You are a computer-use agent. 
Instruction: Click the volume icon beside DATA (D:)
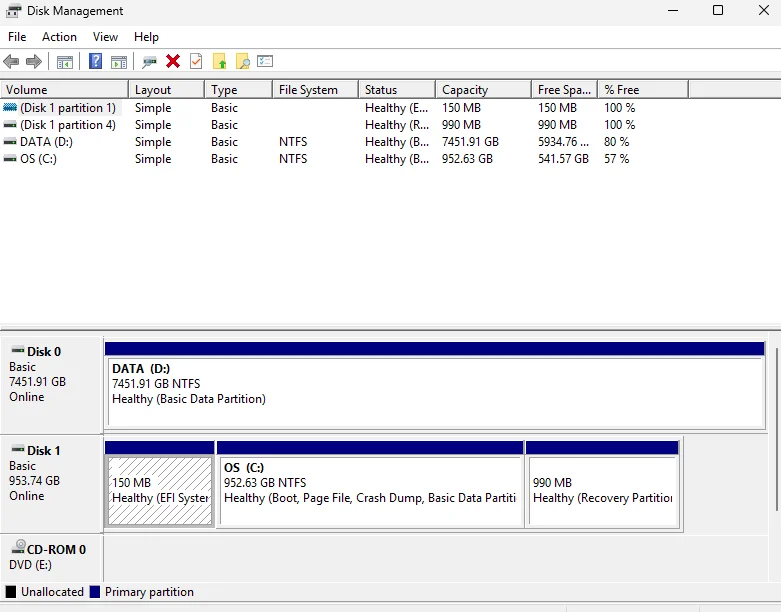10,142
